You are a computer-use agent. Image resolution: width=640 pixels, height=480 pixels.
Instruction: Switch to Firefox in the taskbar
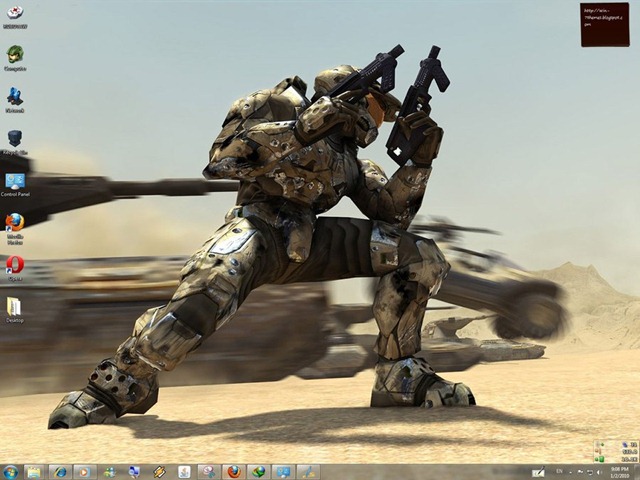234,472
